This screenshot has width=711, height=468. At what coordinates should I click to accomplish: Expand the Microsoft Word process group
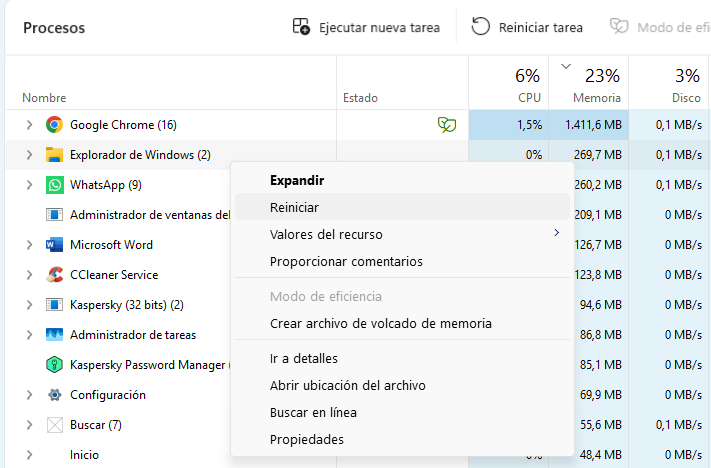[29, 245]
